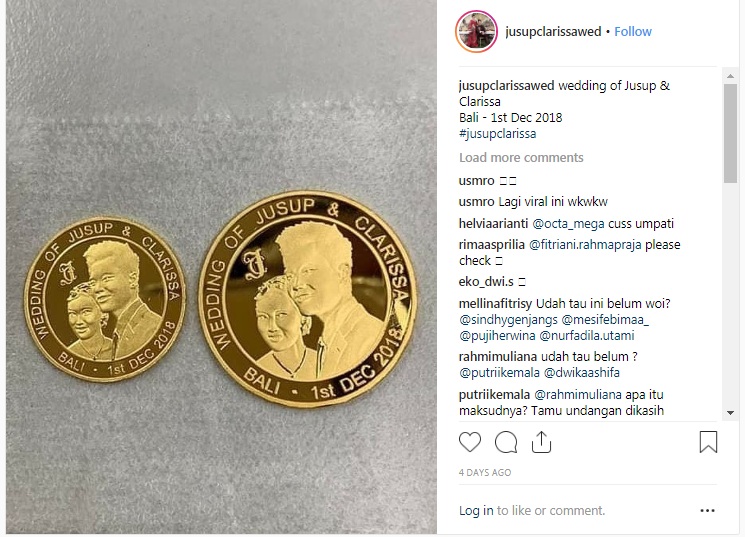
Task: Click the gold coins photo
Action: coord(221,267)
